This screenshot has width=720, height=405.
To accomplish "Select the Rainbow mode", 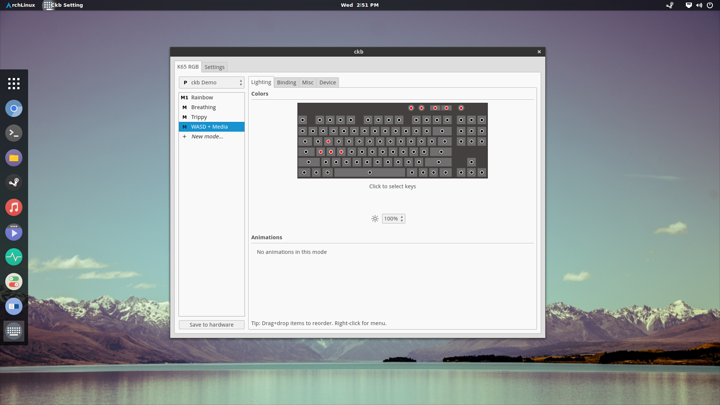I will [x=202, y=98].
